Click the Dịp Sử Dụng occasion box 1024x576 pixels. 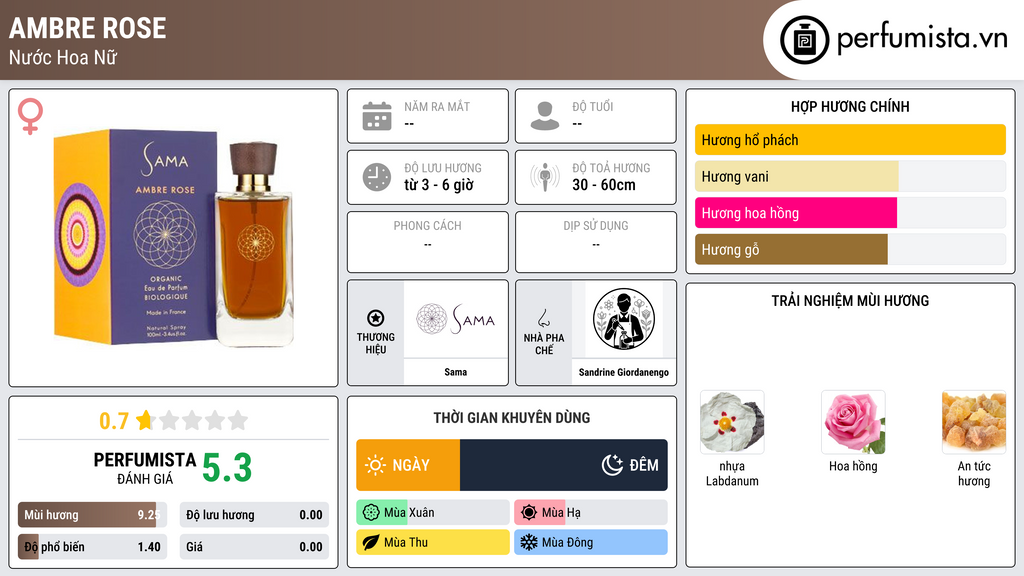click(x=596, y=242)
